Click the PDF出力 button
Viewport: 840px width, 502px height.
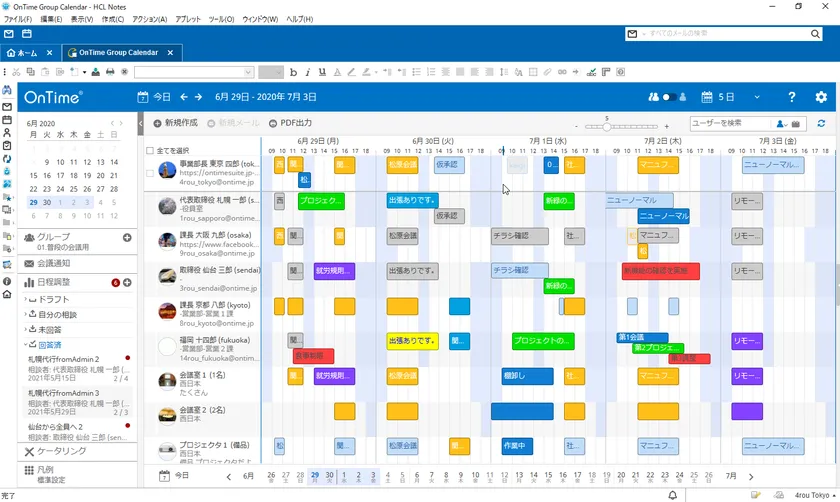coord(290,123)
